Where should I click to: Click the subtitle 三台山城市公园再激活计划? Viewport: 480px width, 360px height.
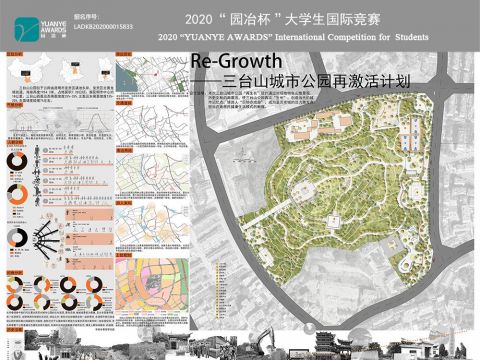pyautogui.click(x=316, y=82)
